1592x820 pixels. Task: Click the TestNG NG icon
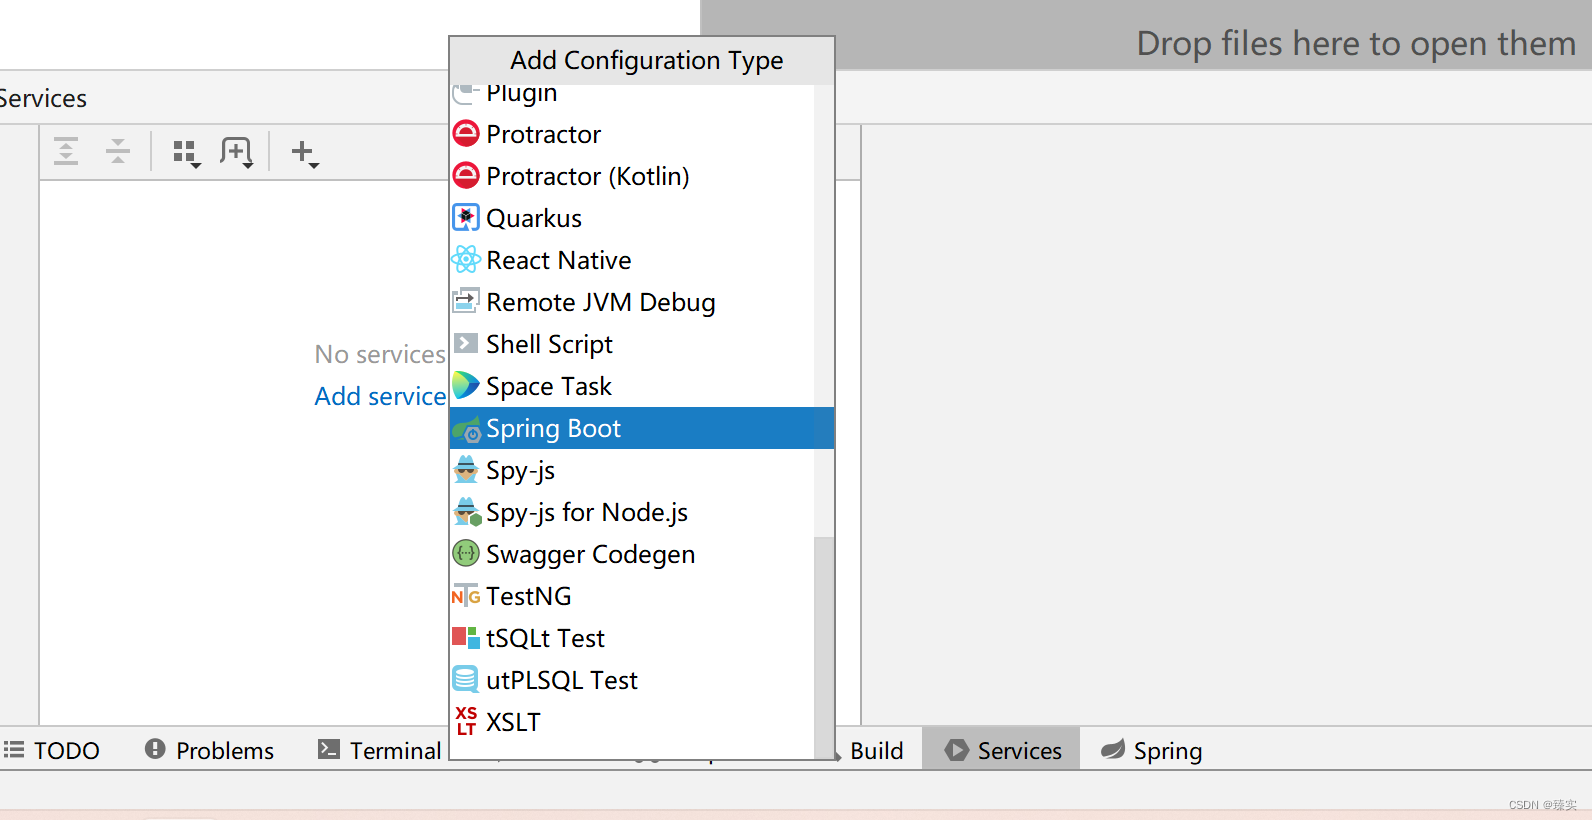click(x=466, y=596)
